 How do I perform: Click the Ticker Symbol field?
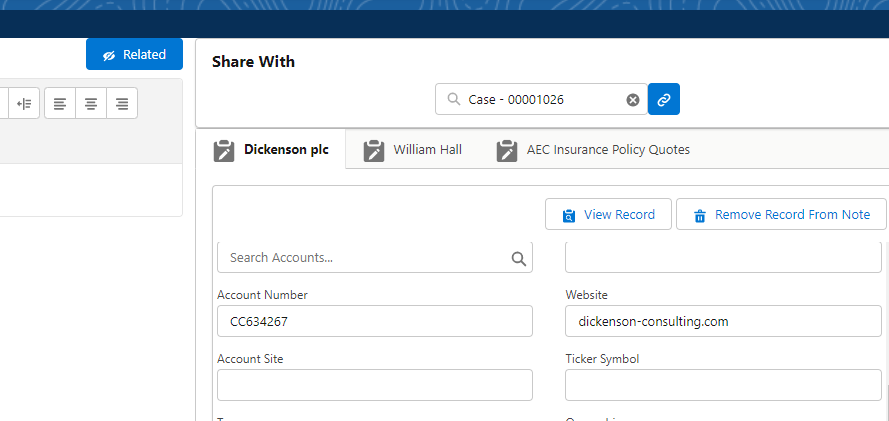[723, 385]
